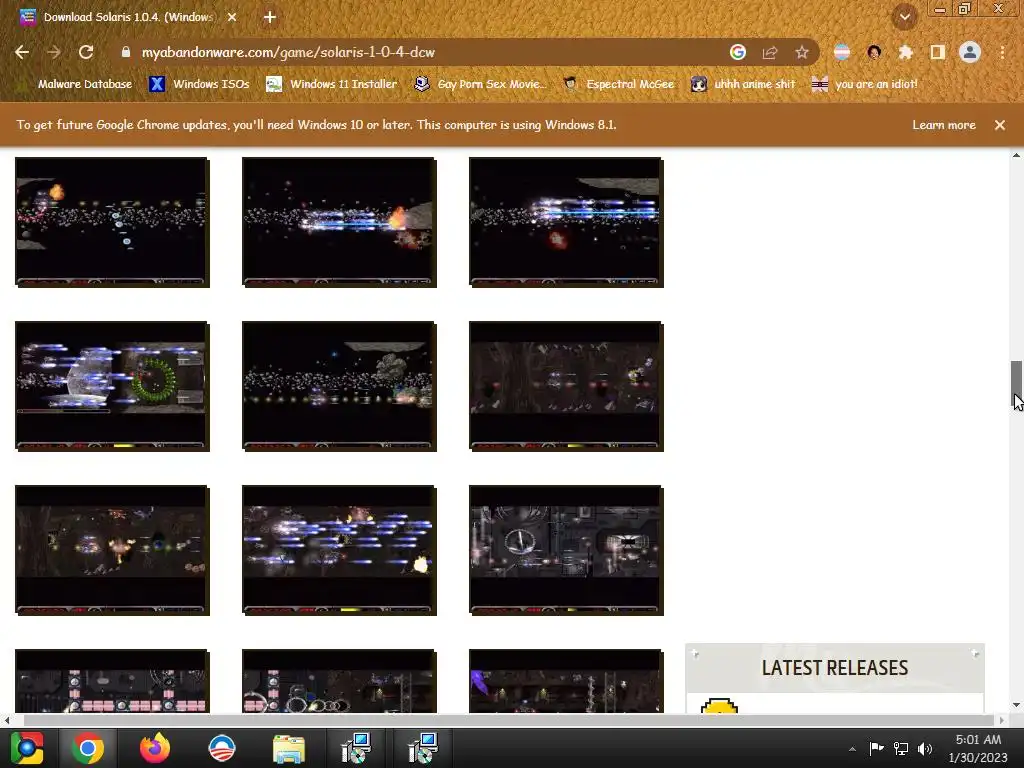Go back to the previous page
Screen dimensions: 1024x768
coord(22,52)
